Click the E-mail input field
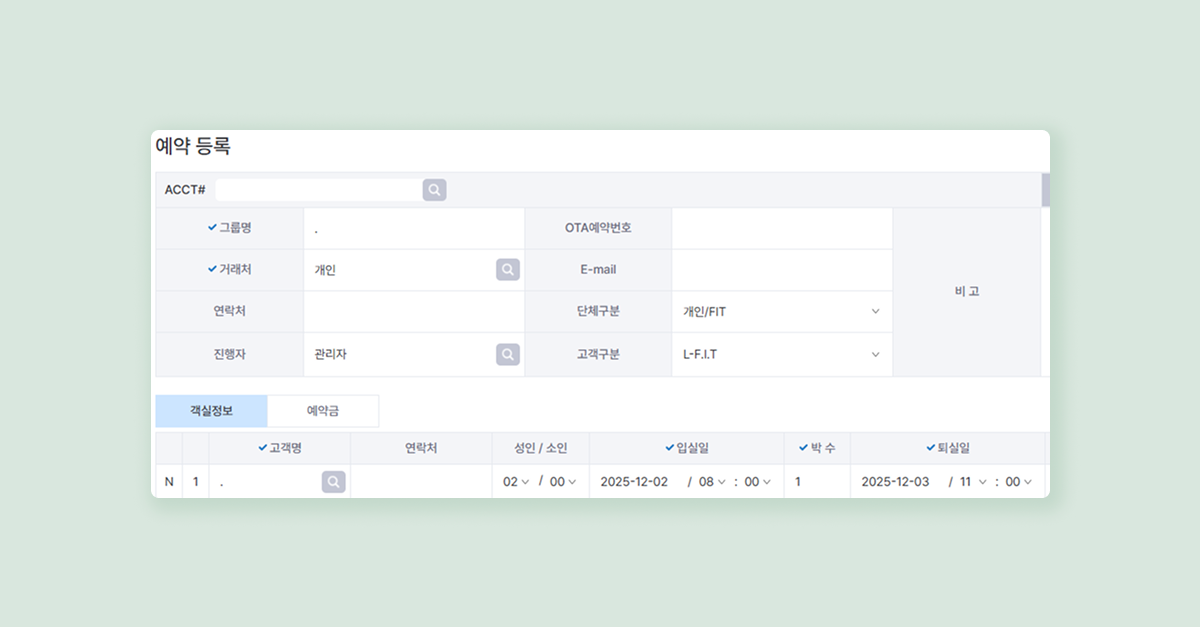Viewport: 1200px width, 627px height. coord(782,270)
